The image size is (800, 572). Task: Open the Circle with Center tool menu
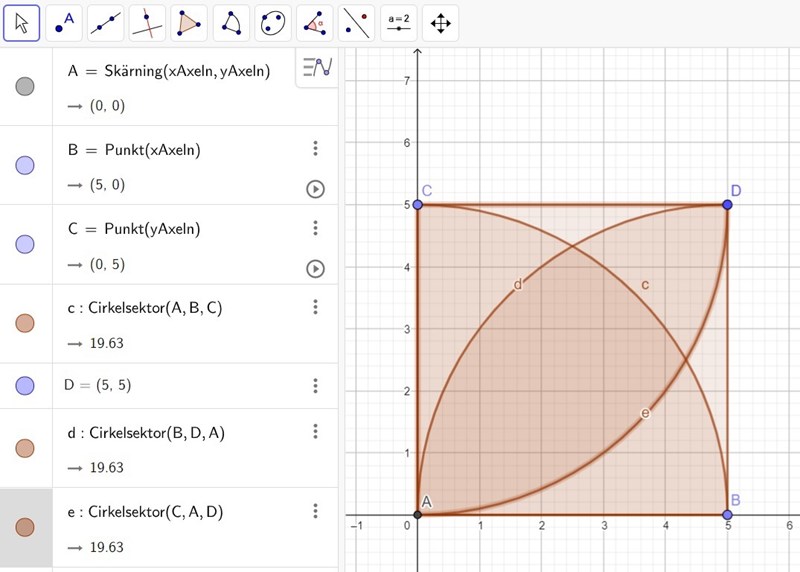(231, 23)
